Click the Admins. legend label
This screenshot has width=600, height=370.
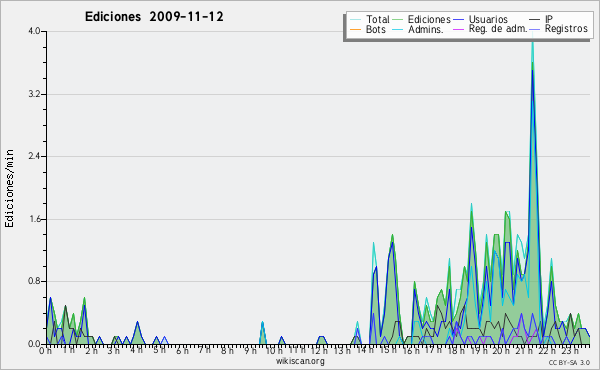point(426,29)
